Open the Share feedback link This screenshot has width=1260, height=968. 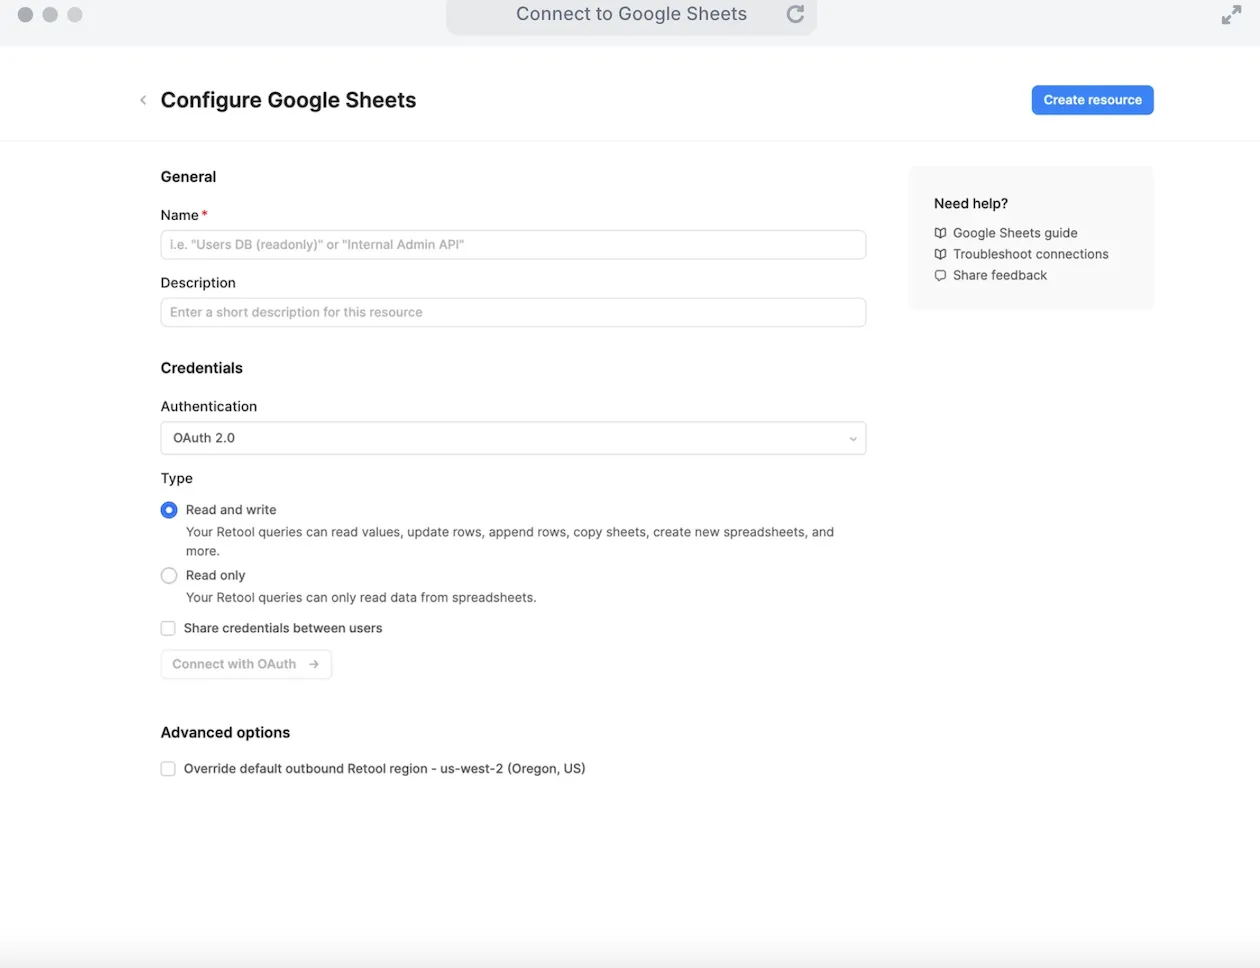(x=1000, y=275)
